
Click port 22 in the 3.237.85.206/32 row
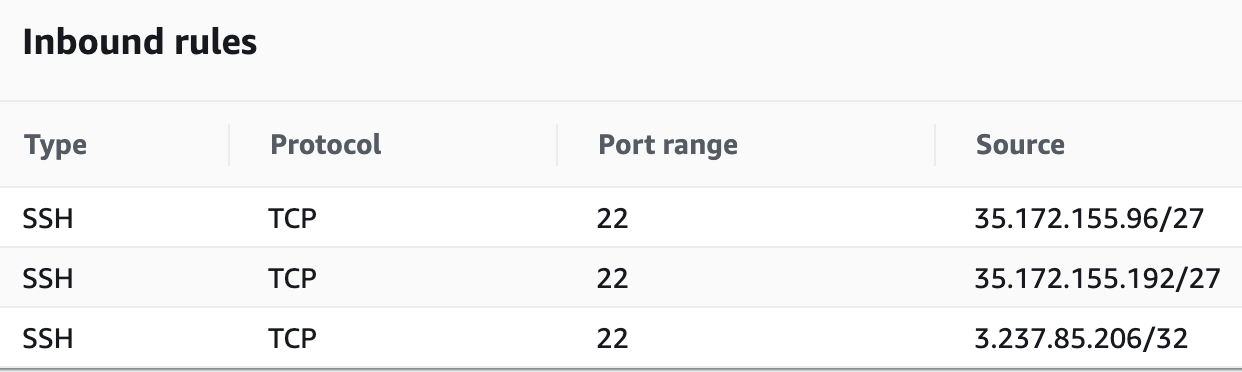click(x=613, y=338)
